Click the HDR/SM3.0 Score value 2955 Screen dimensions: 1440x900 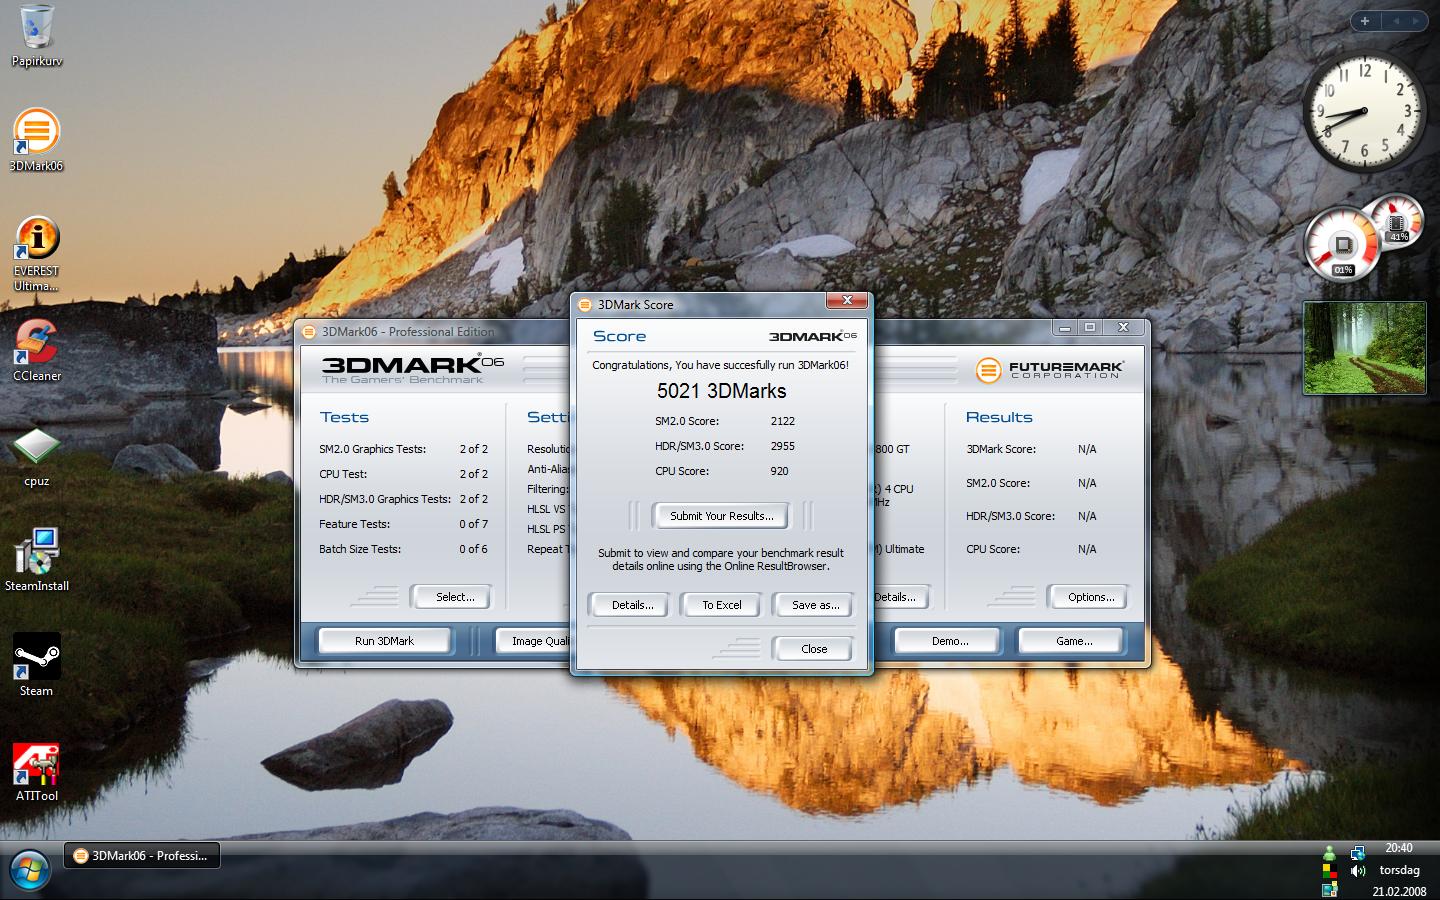782,446
